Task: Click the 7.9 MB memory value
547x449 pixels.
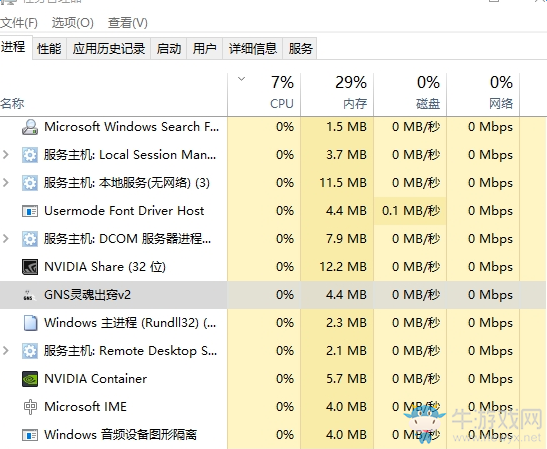Action: click(346, 239)
